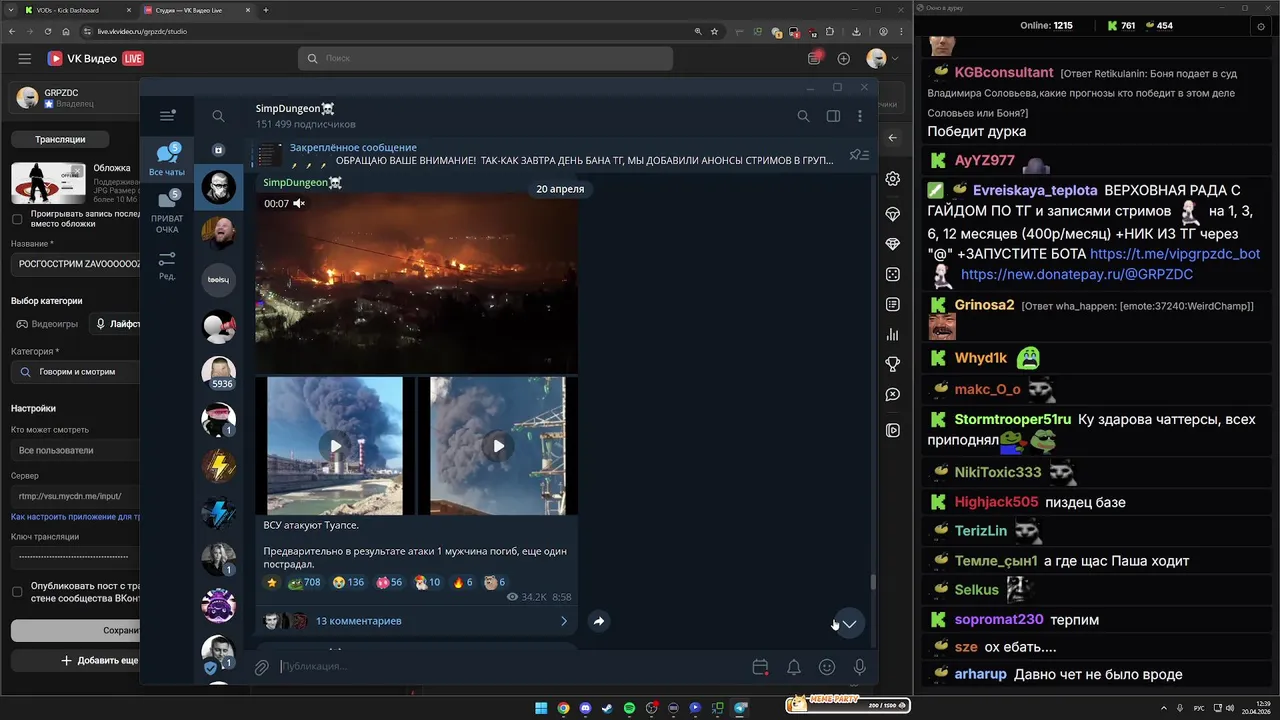This screenshot has width=1280, height=720.
Task: Open Spotify from the taskbar
Action: click(630, 708)
